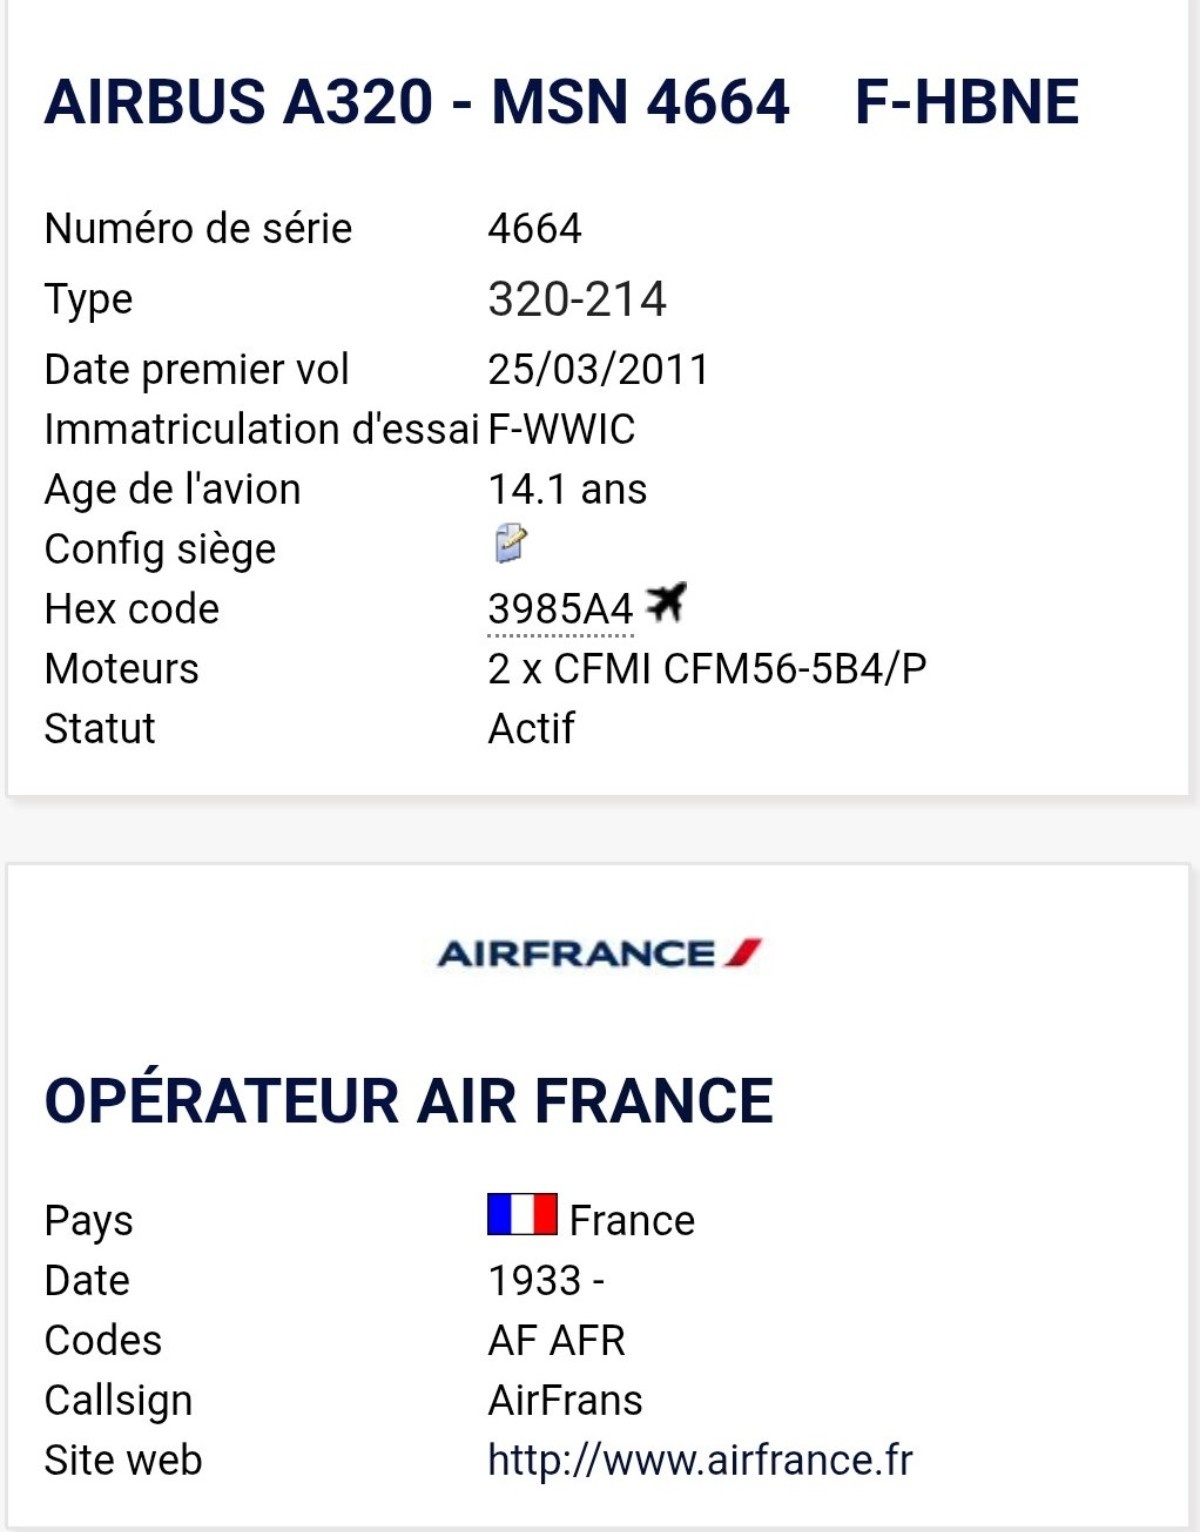Select serial number value 4664

[534, 229]
